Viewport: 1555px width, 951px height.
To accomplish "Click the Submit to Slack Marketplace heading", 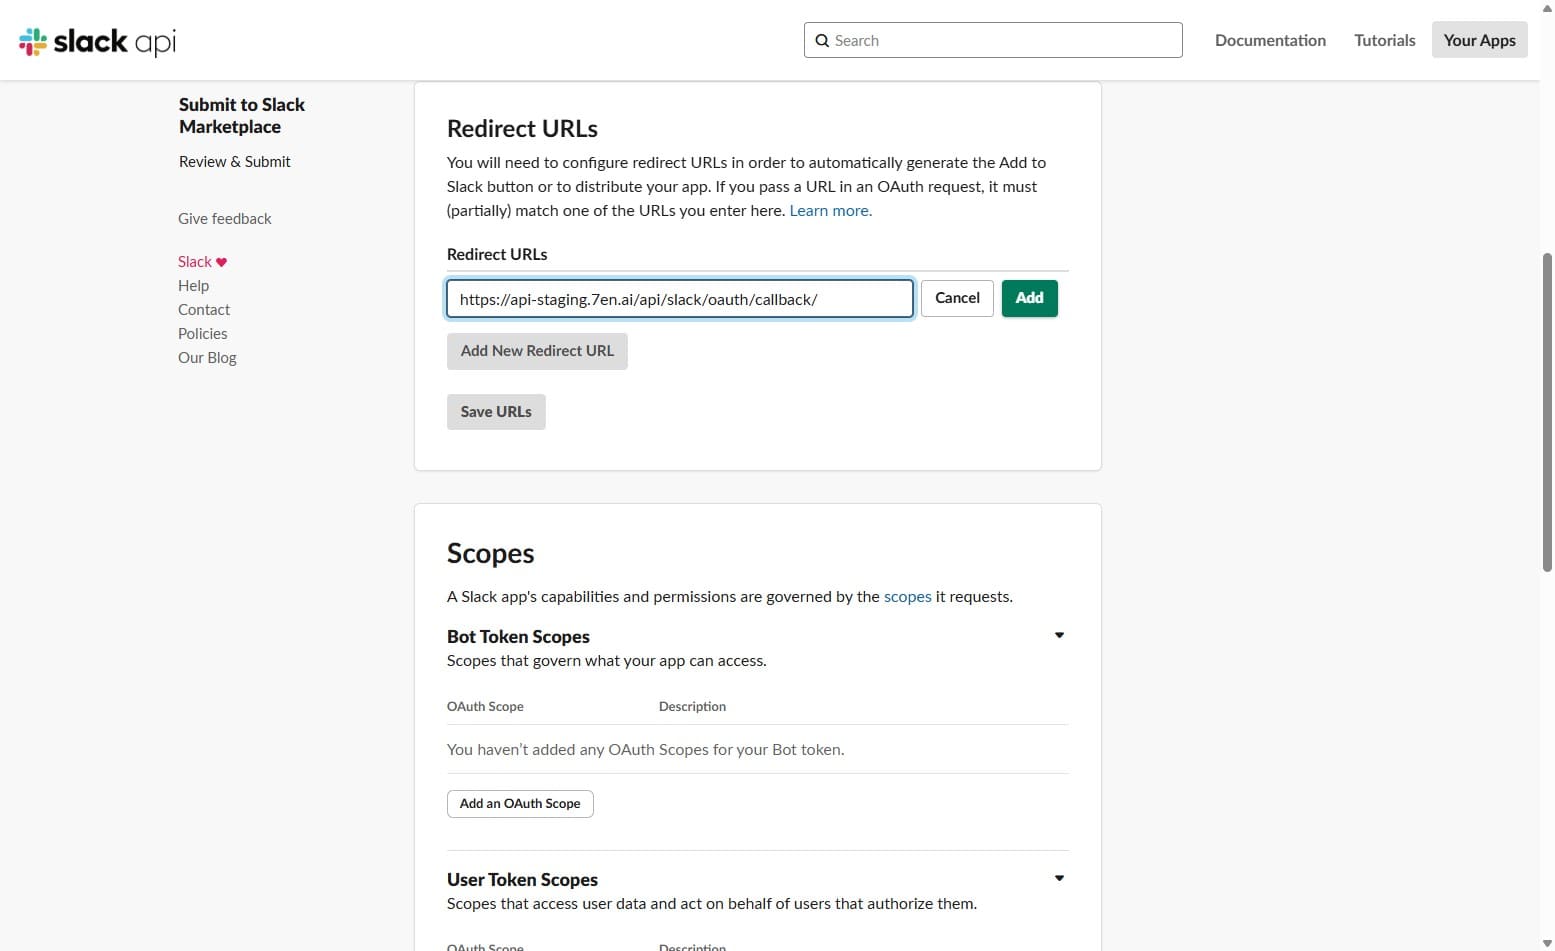I will tap(242, 116).
